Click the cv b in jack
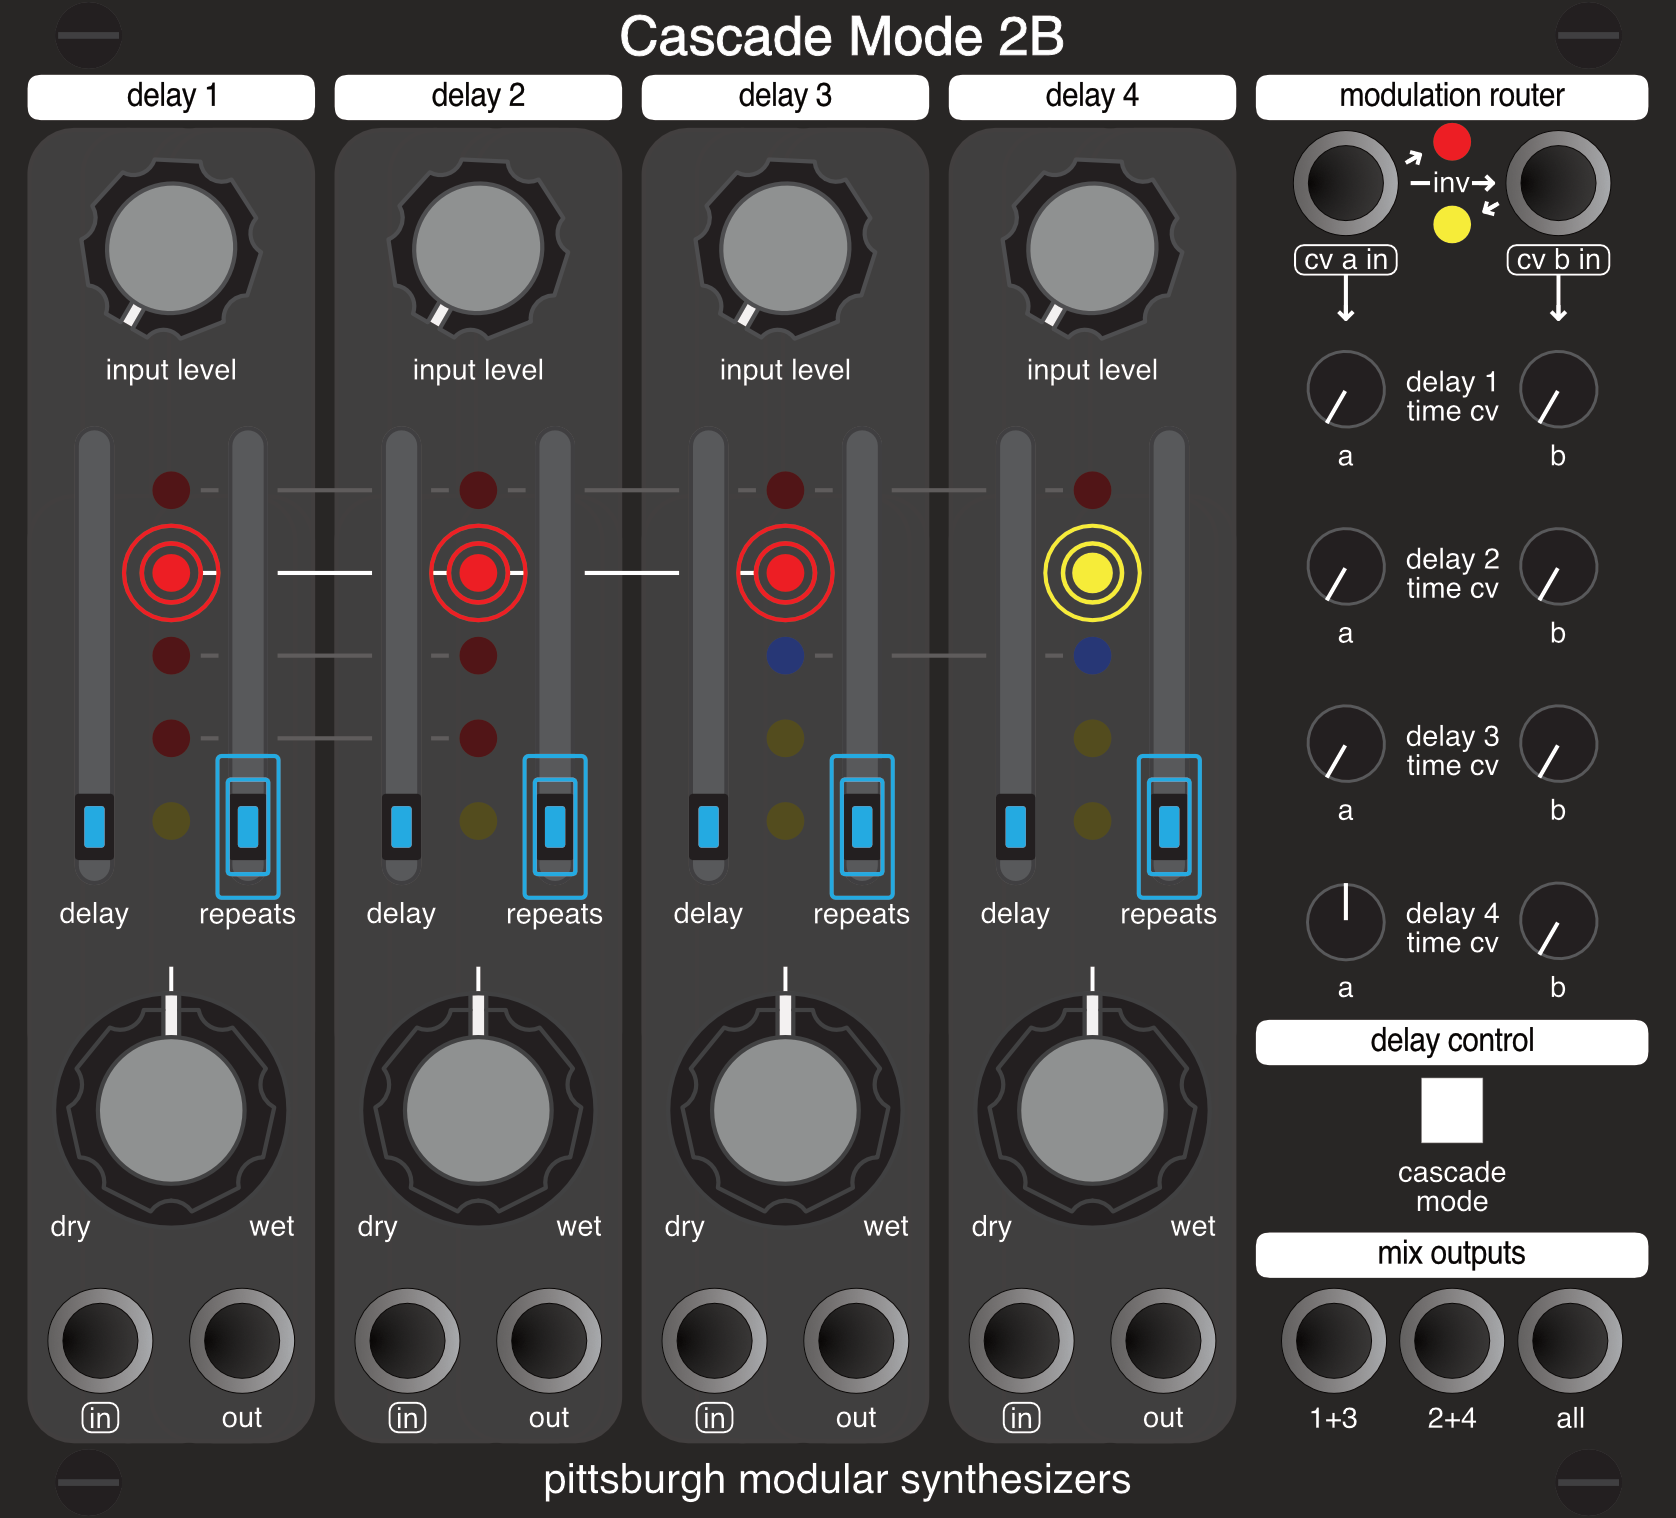 pyautogui.click(x=1557, y=185)
